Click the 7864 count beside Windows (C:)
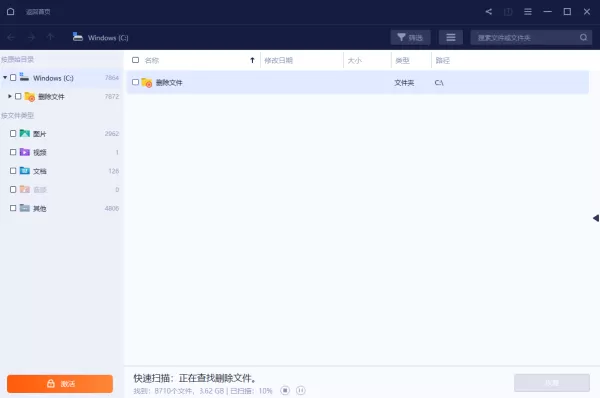600x398 pixels. [x=112, y=78]
